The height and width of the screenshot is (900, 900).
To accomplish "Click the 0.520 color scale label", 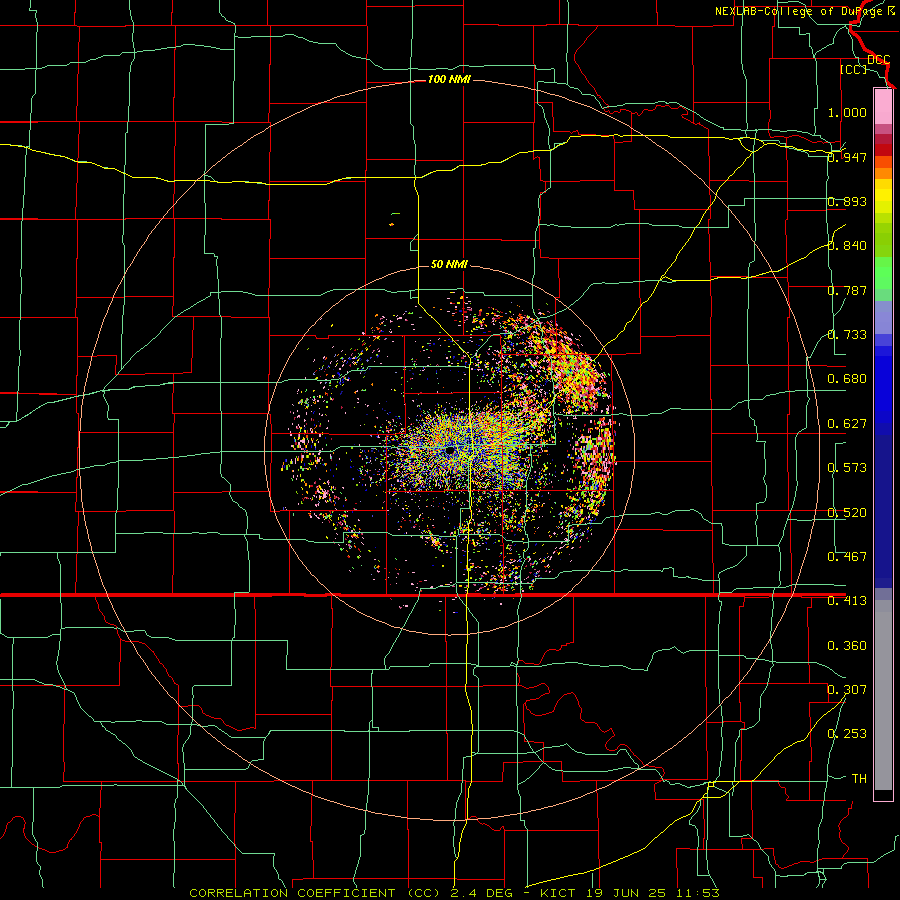I will [847, 513].
